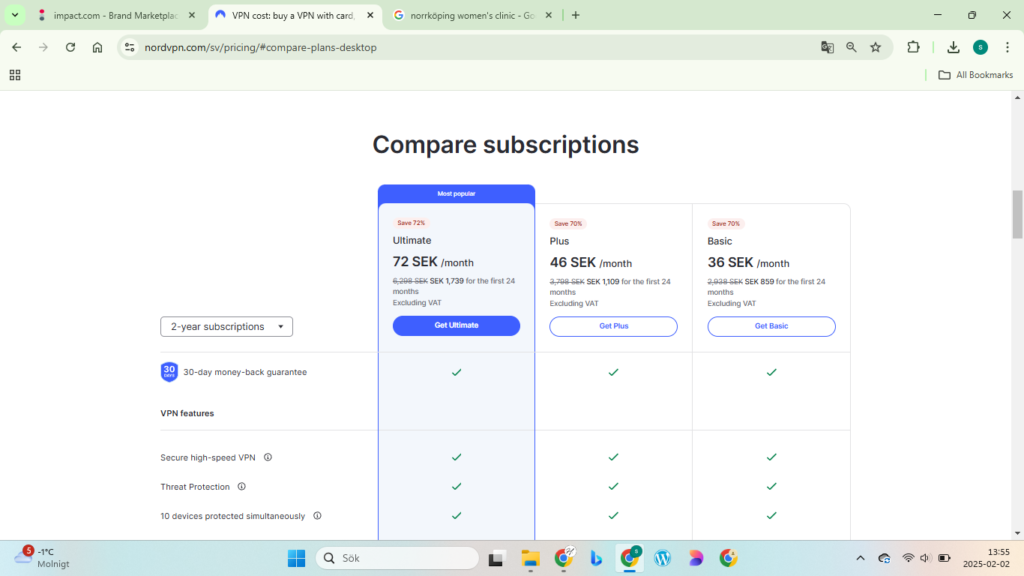The width and height of the screenshot is (1024, 576).
Task: Show hidden system tray icons
Action: point(860,558)
